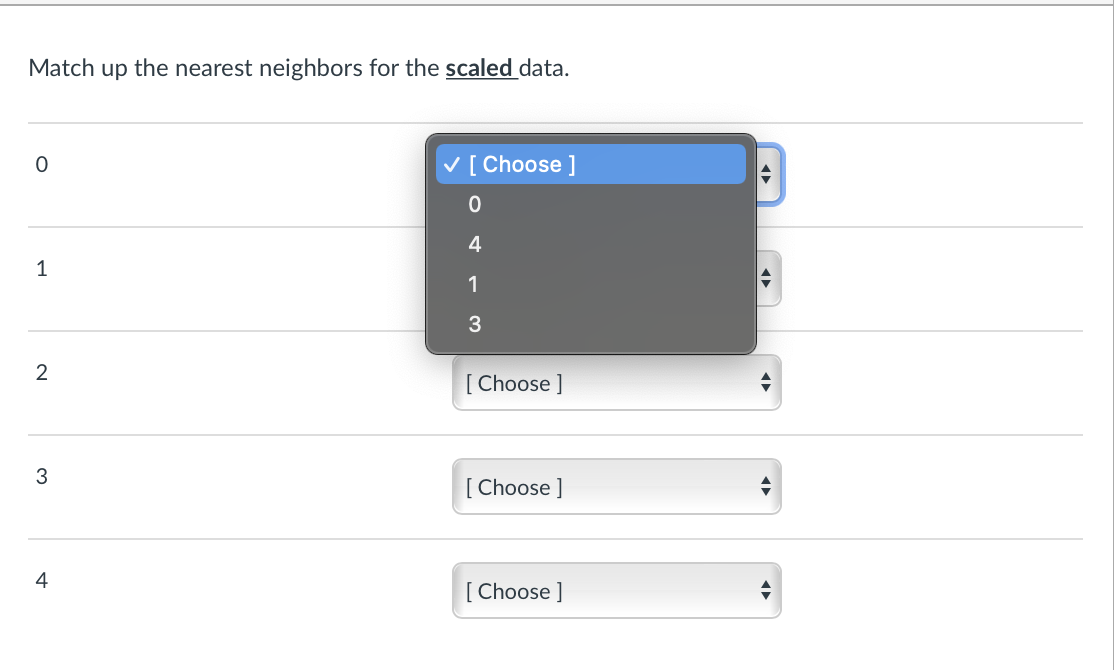
Task: Click the focused blue-outlined dropdown on row 0
Action: (770, 174)
